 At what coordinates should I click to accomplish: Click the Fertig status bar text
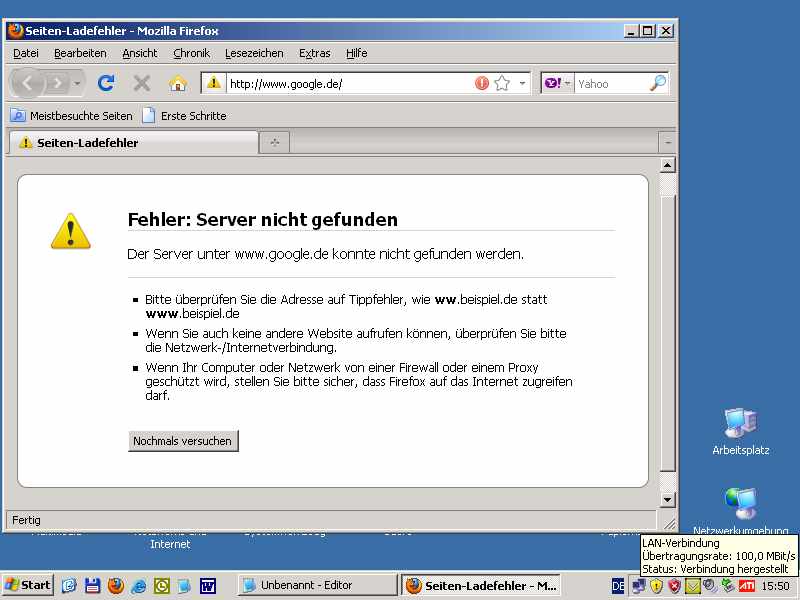tap(26, 520)
